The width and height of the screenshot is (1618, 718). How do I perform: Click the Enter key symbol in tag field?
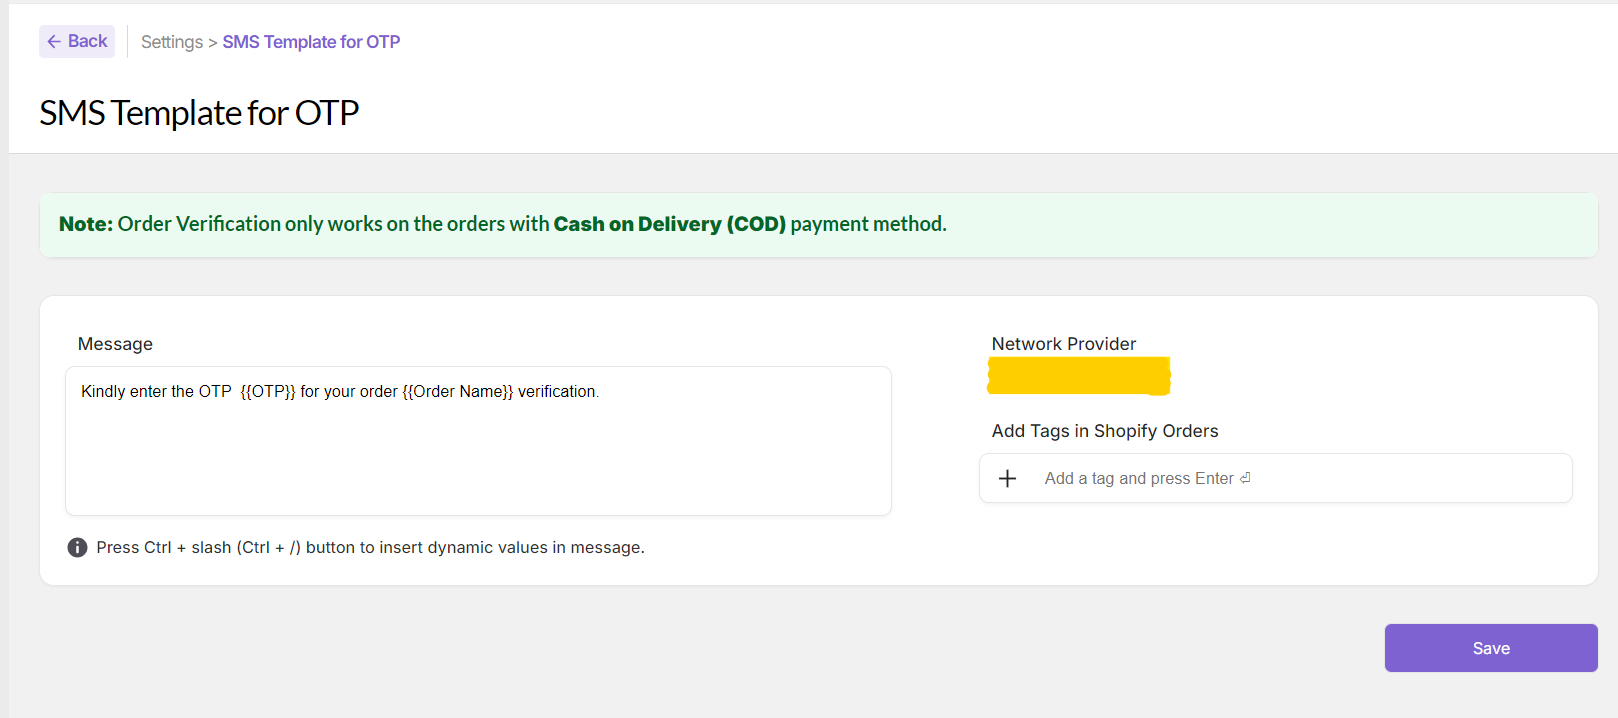coord(1245,478)
